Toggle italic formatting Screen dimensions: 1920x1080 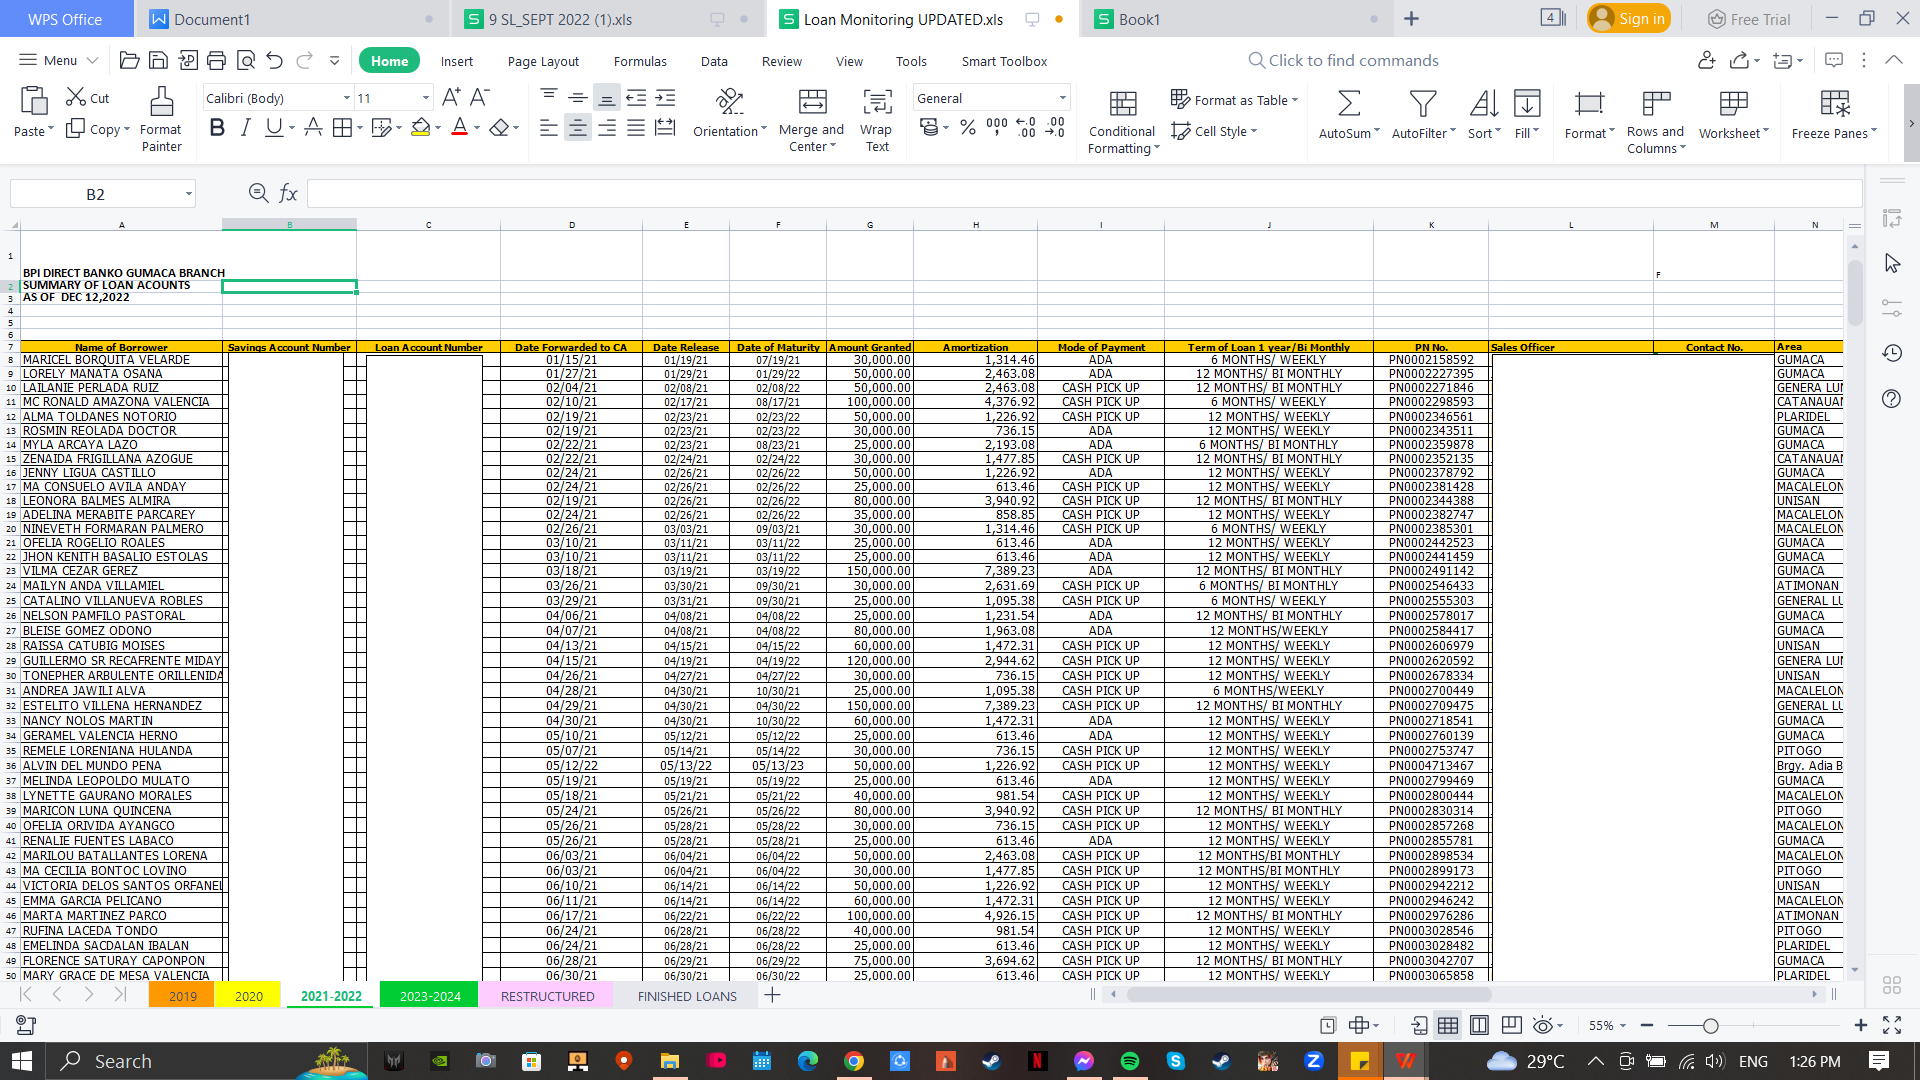pyautogui.click(x=245, y=128)
